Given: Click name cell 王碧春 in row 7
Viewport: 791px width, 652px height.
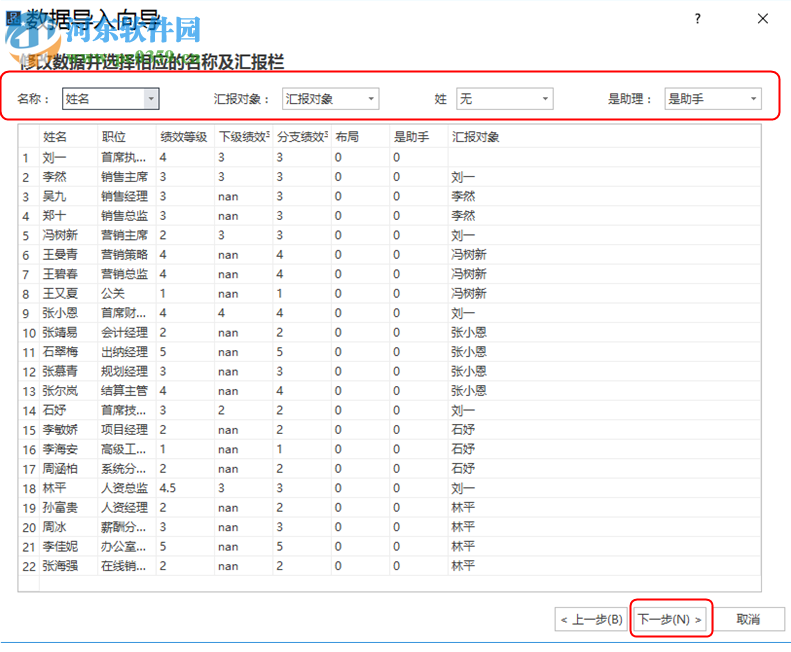Looking at the screenshot, I should point(68,274).
